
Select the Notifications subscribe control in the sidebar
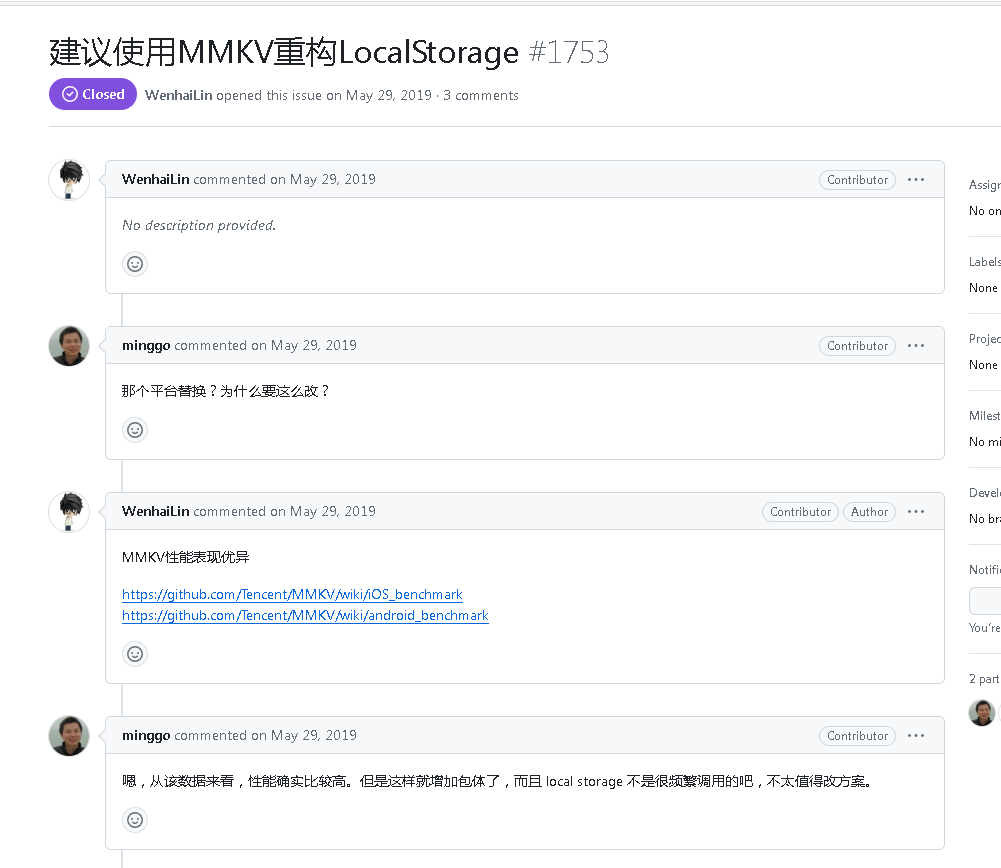coord(986,600)
